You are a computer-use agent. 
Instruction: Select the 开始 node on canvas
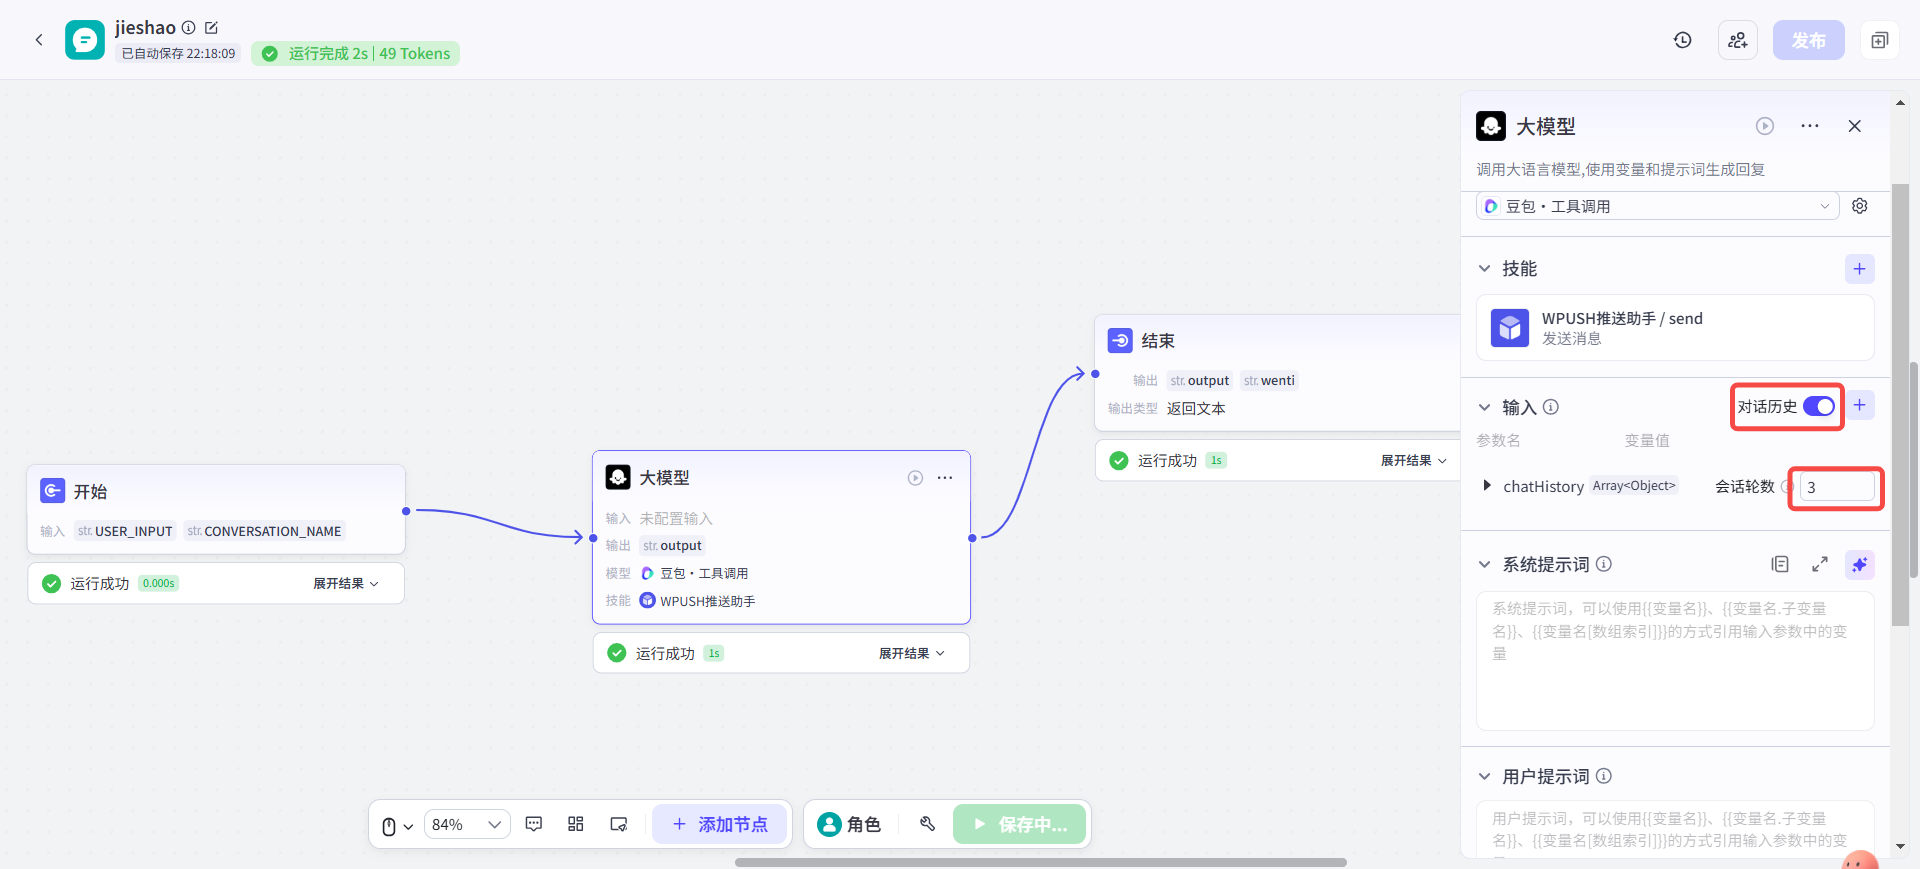tap(216, 509)
